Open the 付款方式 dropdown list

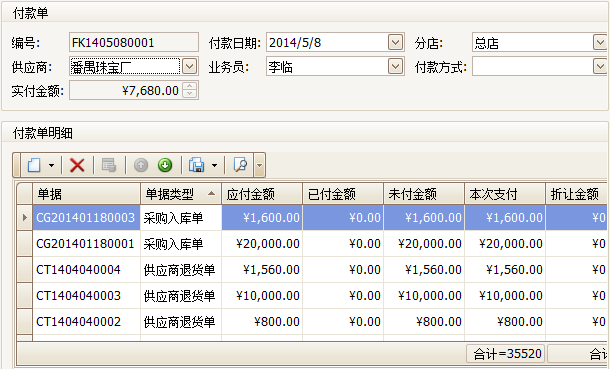point(600,66)
